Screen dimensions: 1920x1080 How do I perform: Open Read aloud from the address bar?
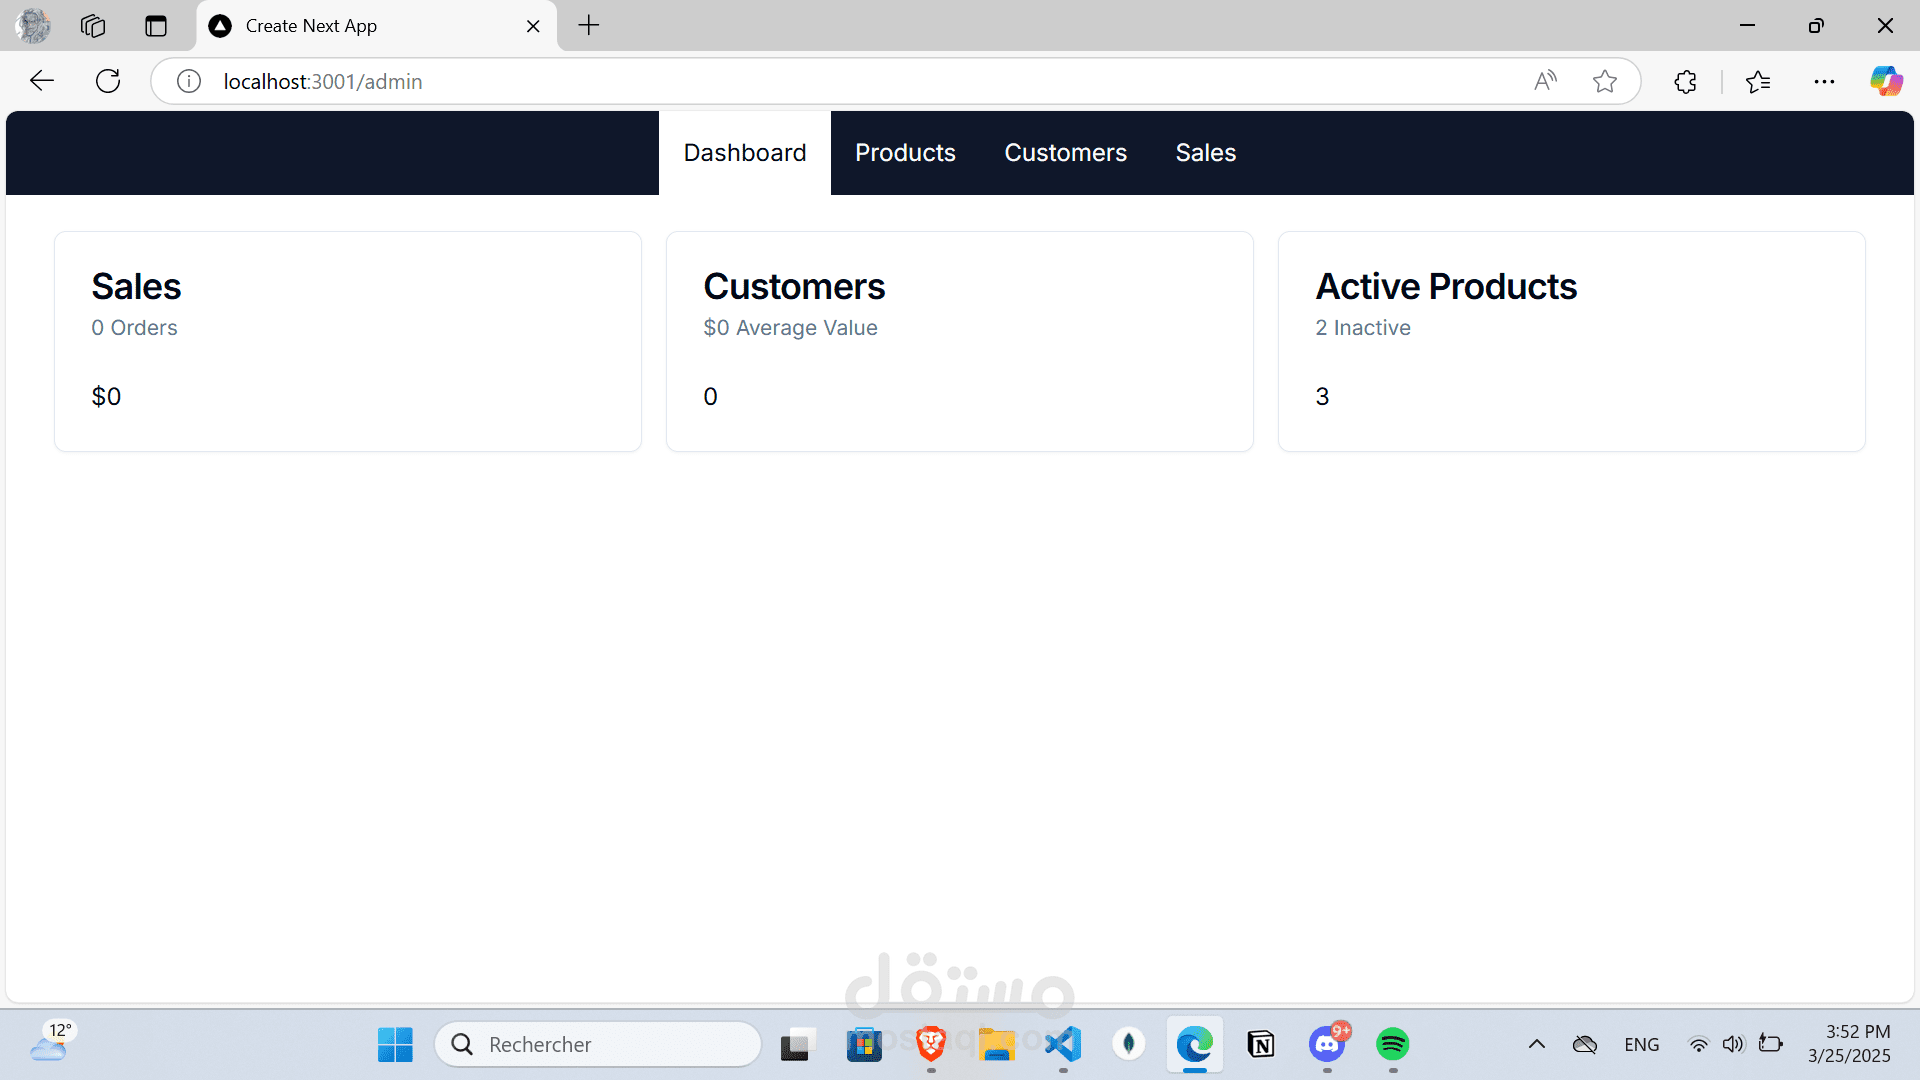click(1545, 81)
